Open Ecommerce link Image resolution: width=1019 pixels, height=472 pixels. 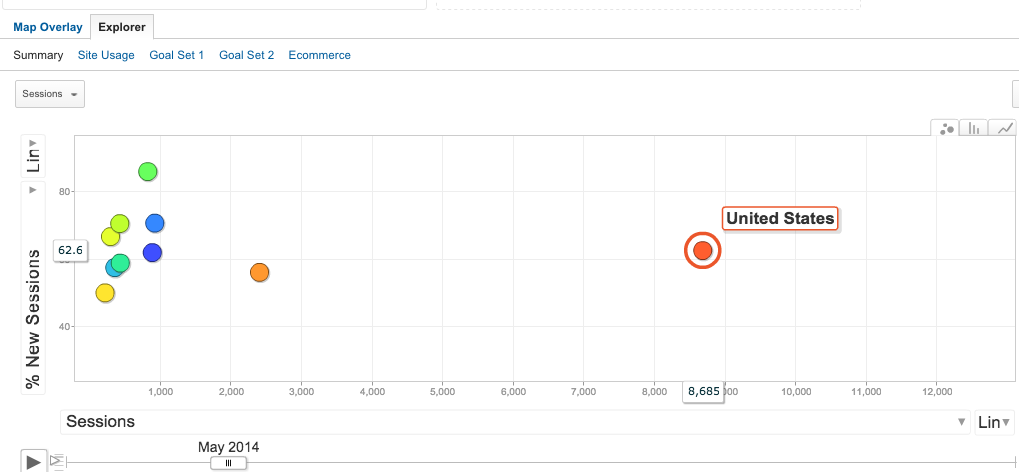[x=320, y=55]
